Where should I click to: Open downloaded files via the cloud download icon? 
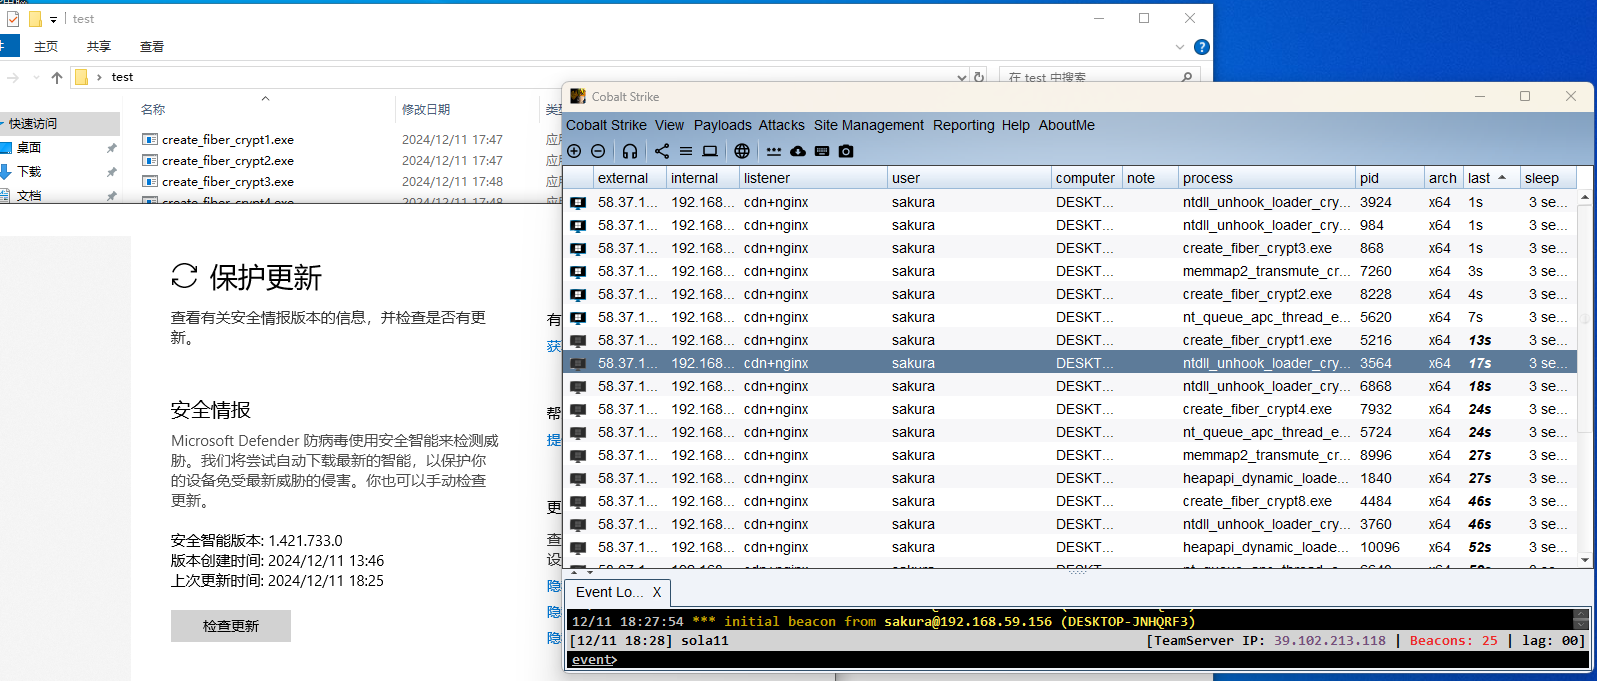[x=798, y=151]
